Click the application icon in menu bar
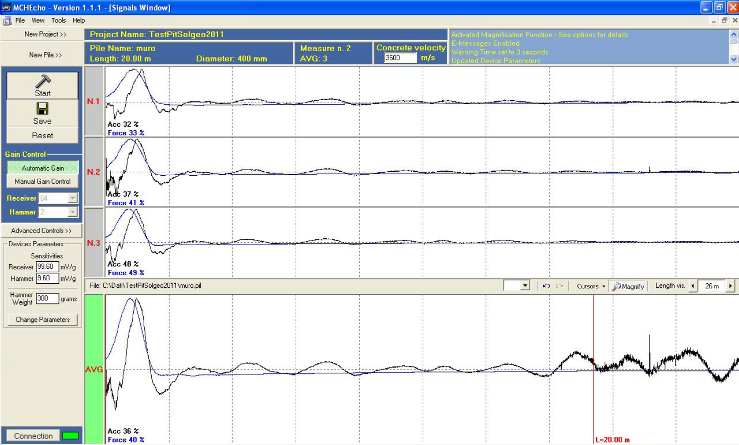Image resolution: width=739 pixels, height=445 pixels. point(7,21)
